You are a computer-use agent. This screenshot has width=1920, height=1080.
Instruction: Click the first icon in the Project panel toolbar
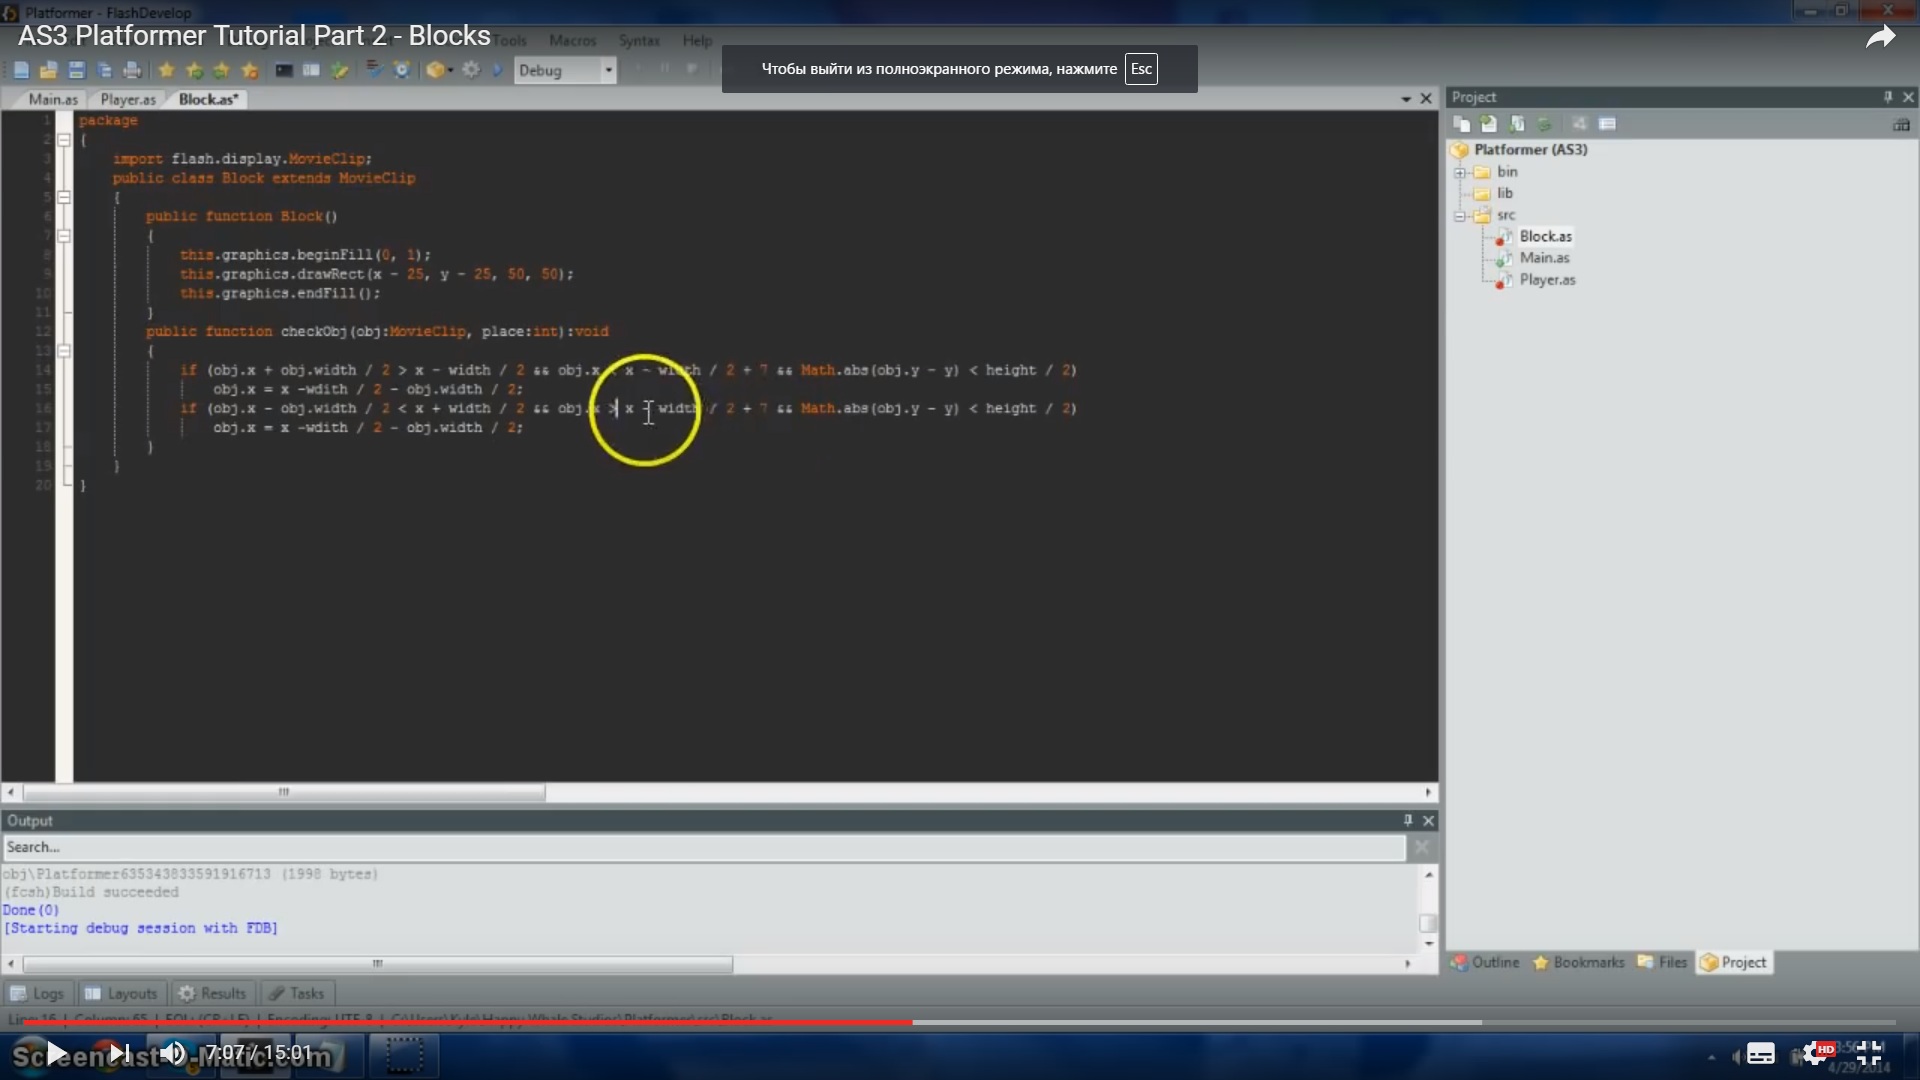(x=1462, y=124)
